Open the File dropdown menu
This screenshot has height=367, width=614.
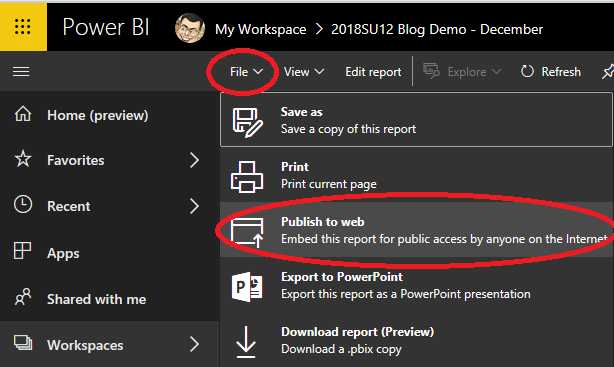(246, 72)
